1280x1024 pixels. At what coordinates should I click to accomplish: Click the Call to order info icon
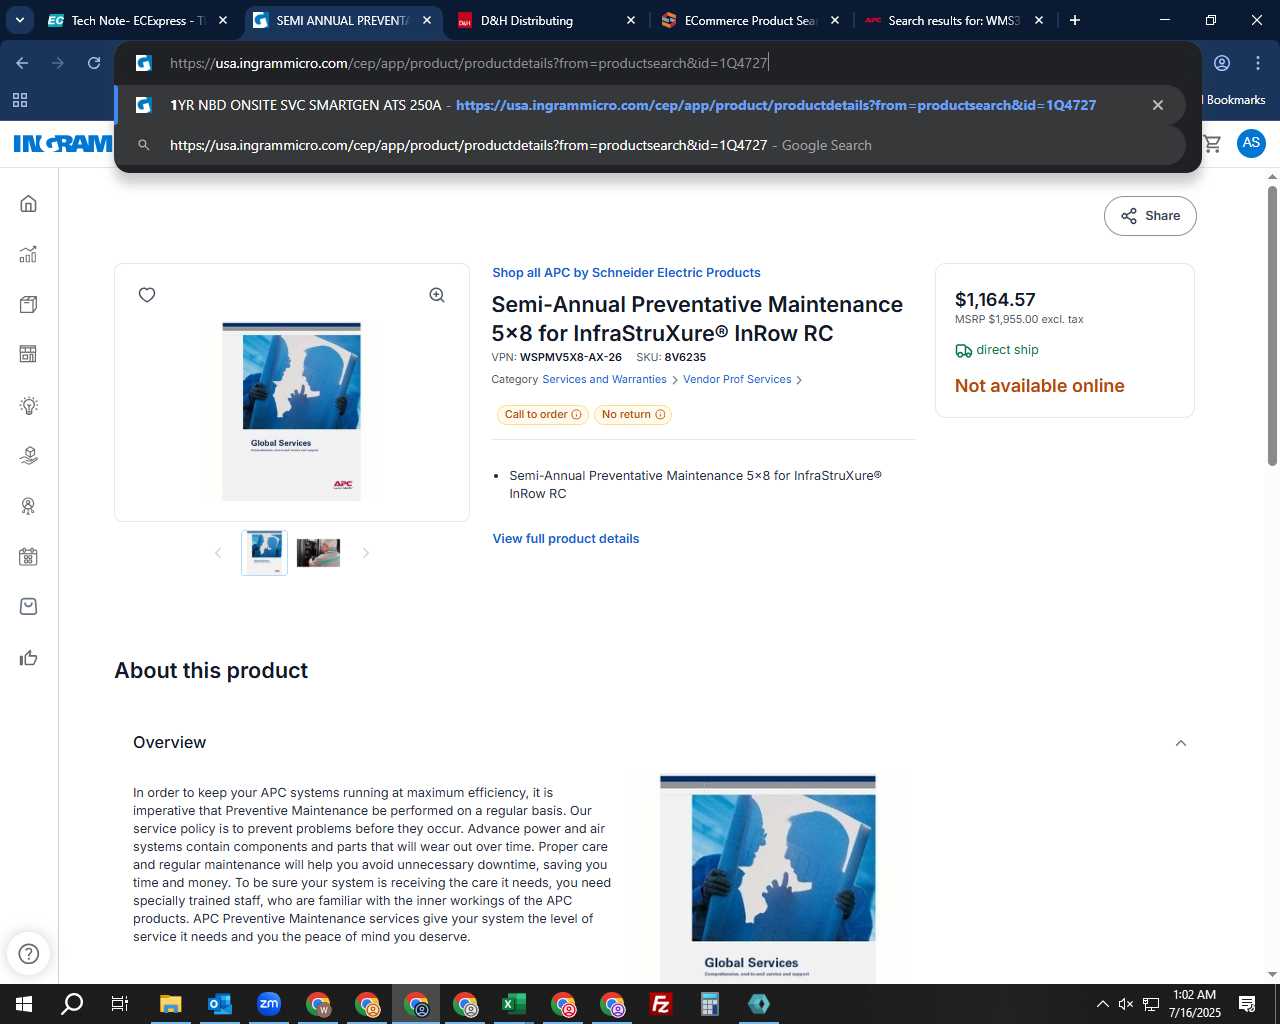click(x=576, y=415)
